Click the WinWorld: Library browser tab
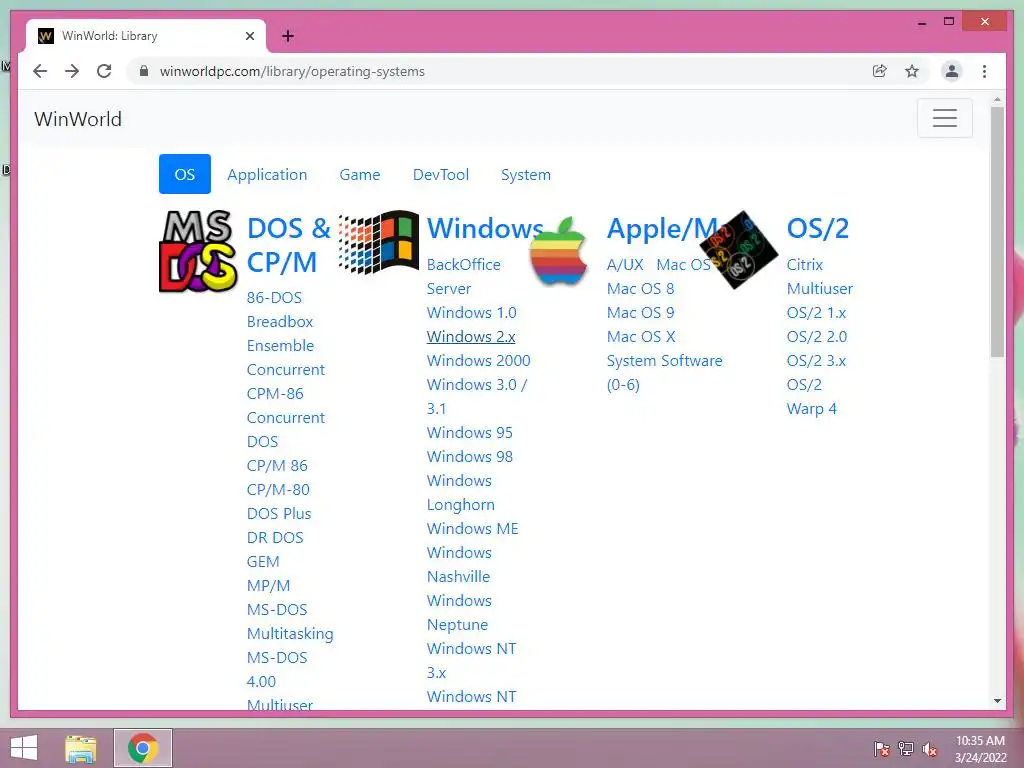The width and height of the screenshot is (1024, 768). tap(146, 36)
